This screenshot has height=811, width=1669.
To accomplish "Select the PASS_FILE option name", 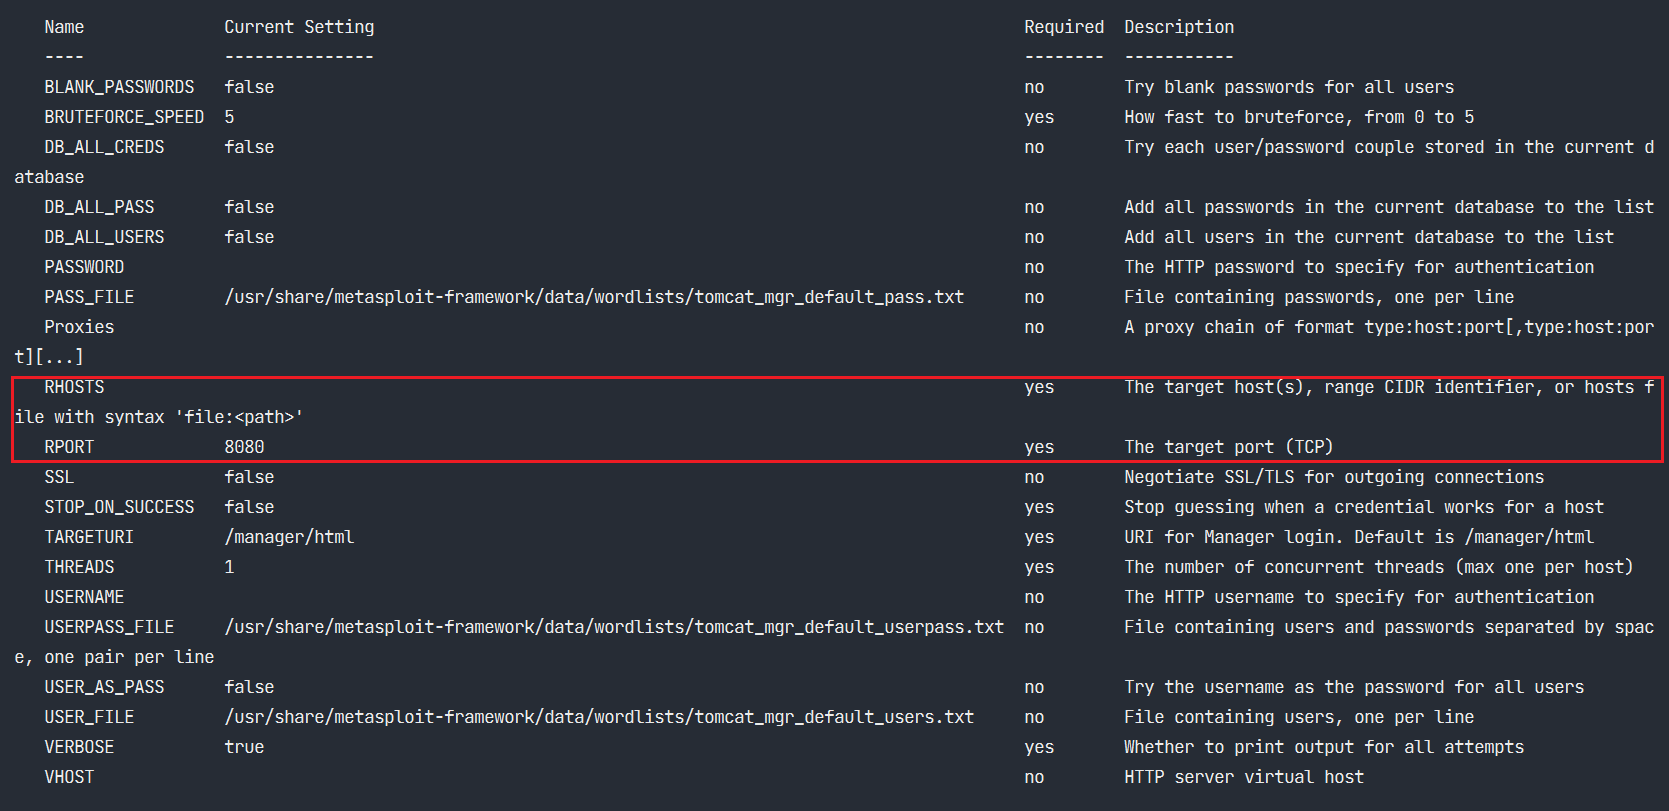I will [89, 297].
